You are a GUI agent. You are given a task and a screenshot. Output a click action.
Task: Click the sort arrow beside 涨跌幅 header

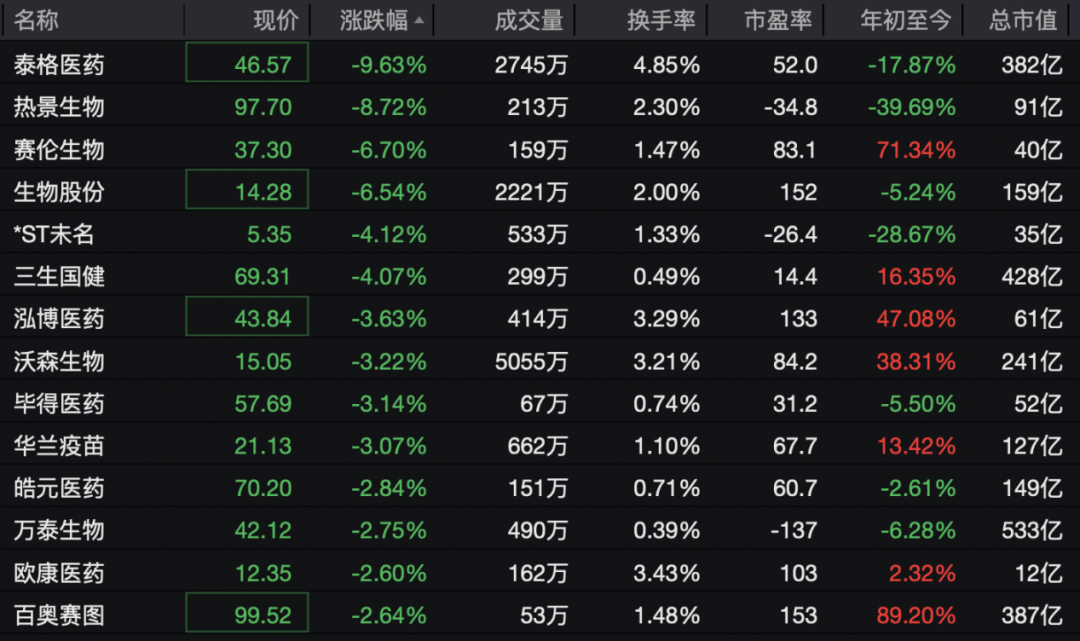419,21
